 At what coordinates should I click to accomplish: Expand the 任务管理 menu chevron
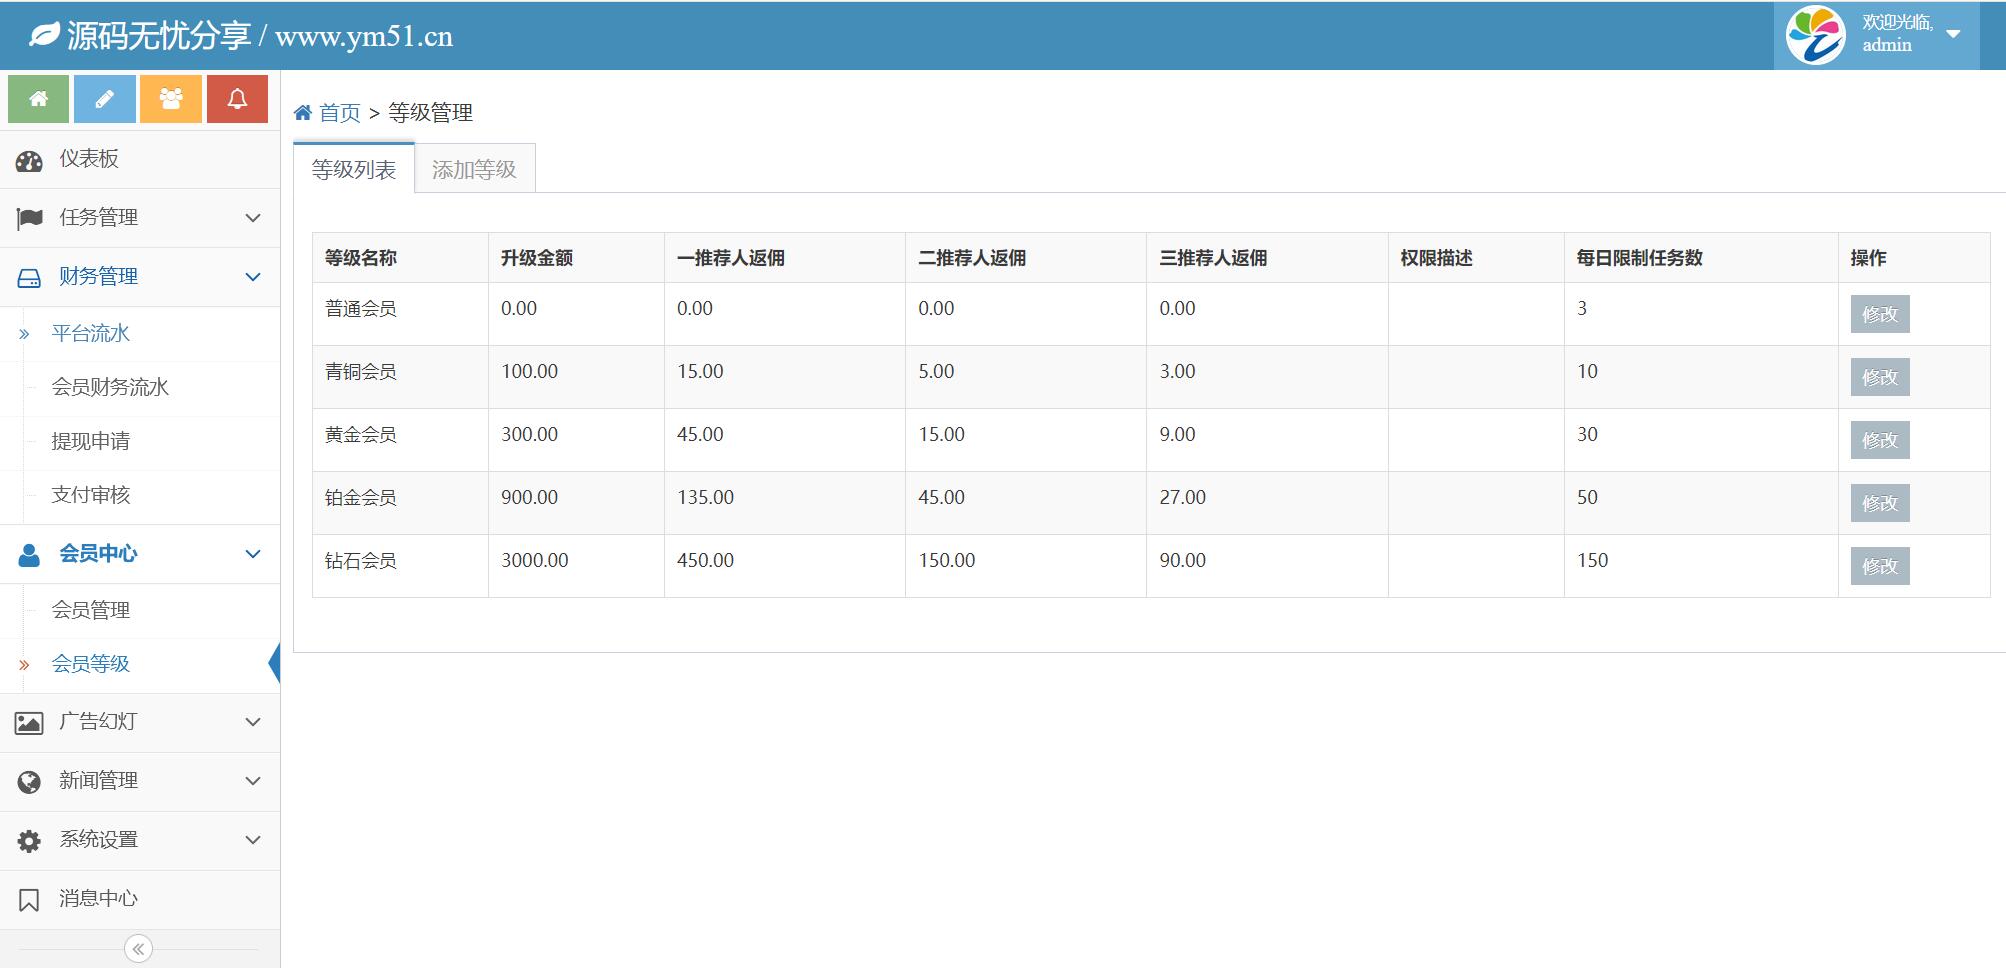(x=253, y=218)
